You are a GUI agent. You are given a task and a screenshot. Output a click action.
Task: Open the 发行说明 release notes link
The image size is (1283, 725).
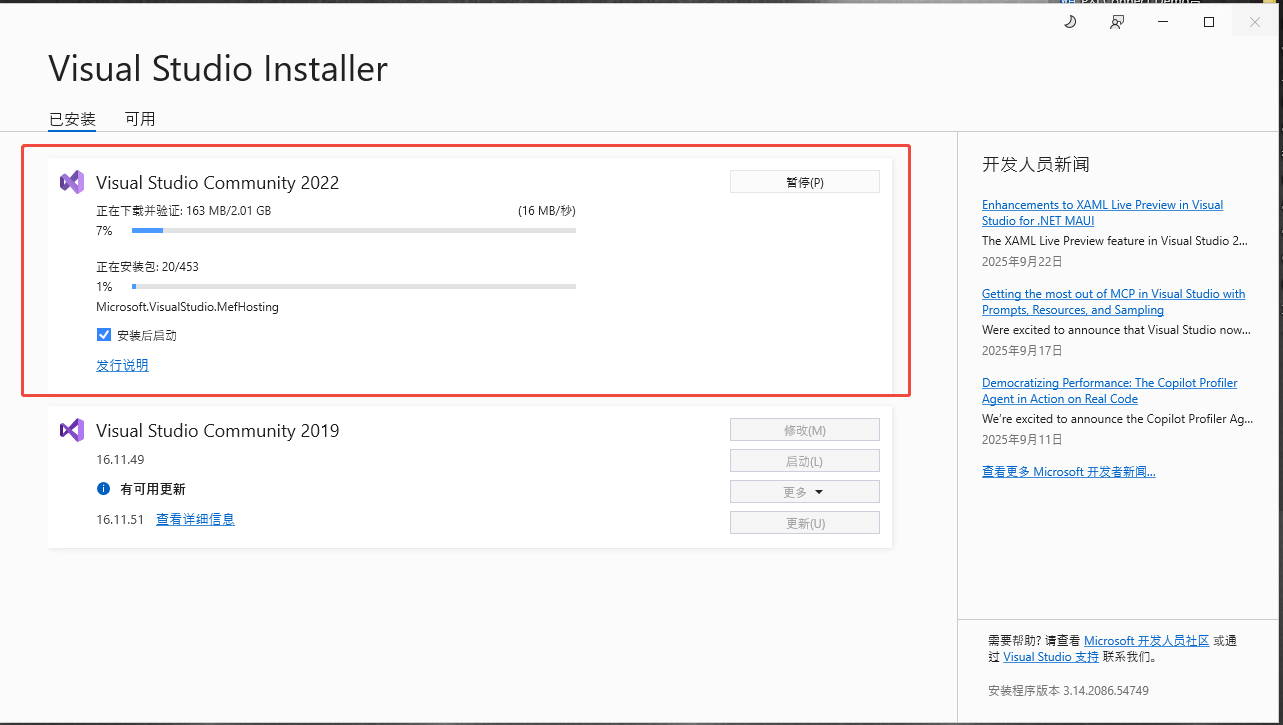tap(122, 365)
